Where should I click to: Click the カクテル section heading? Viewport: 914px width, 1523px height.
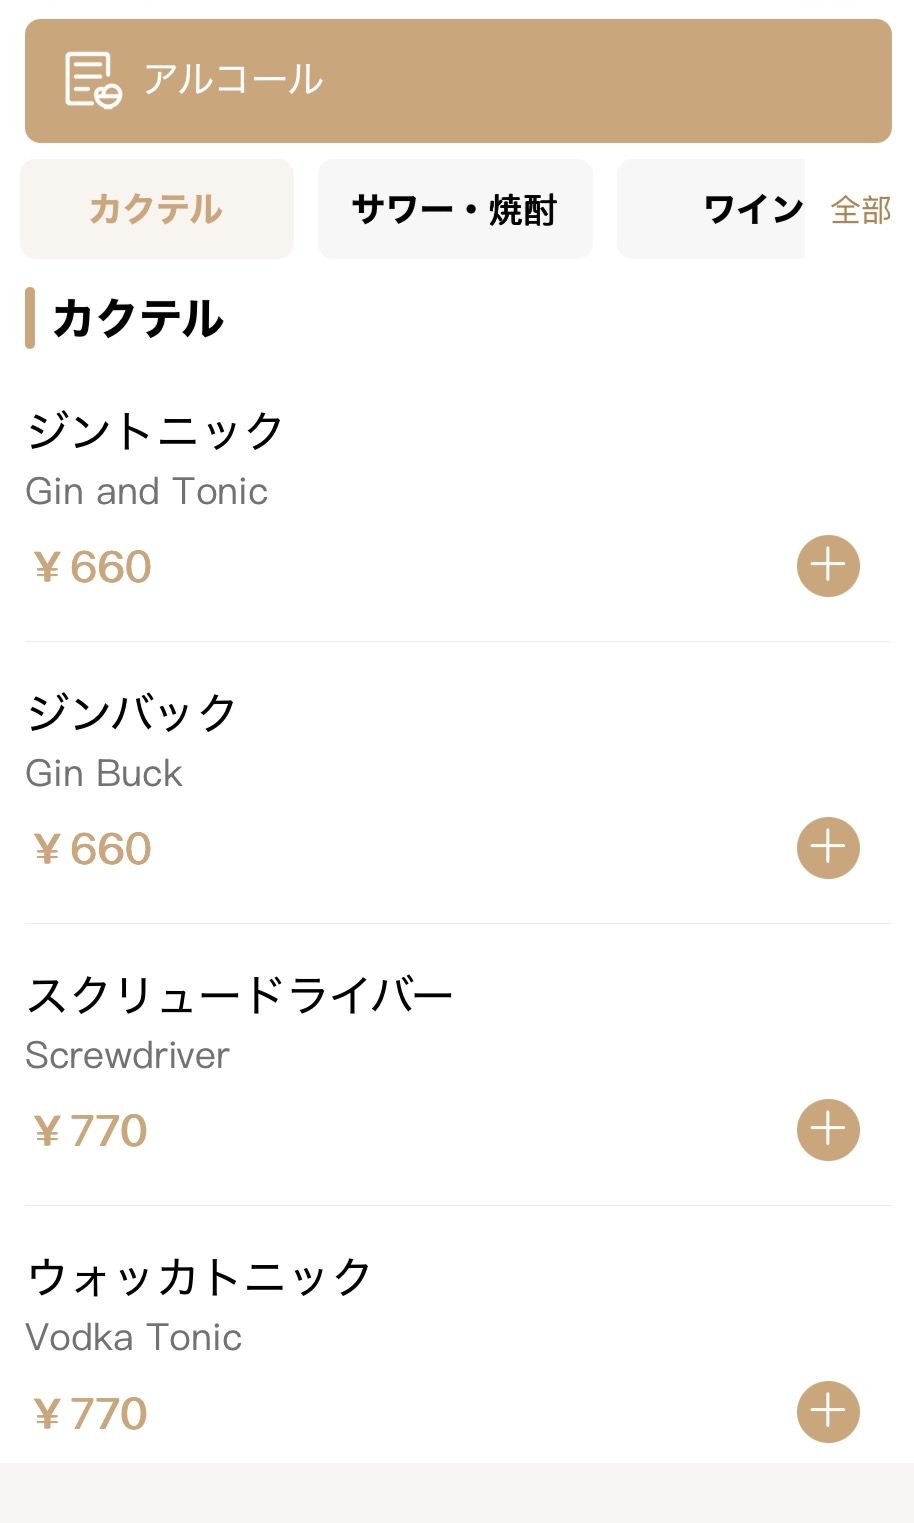(x=138, y=318)
